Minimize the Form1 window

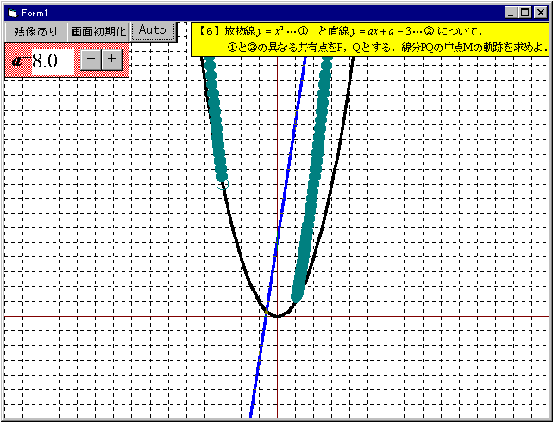tap(511, 13)
